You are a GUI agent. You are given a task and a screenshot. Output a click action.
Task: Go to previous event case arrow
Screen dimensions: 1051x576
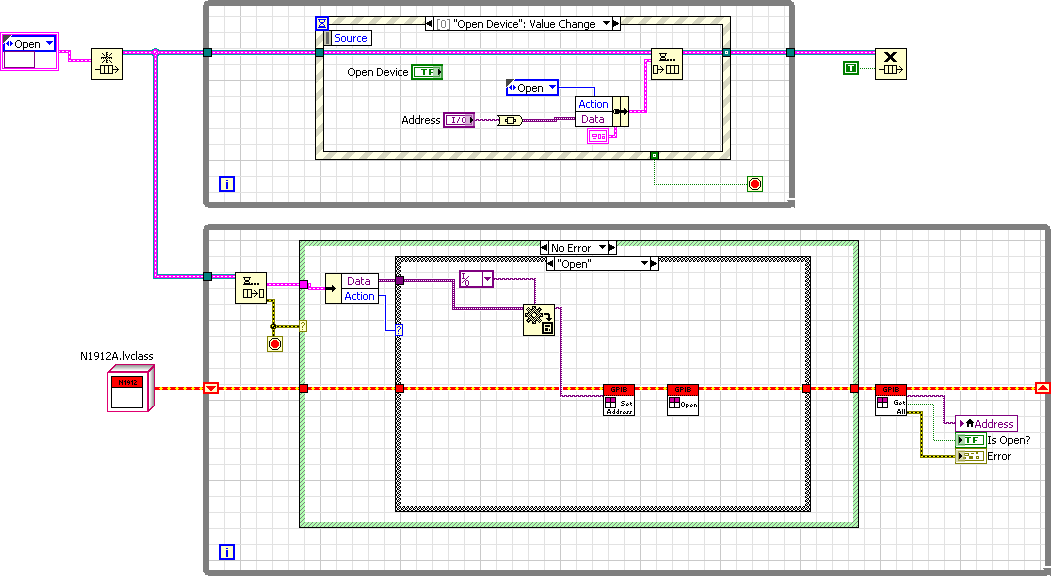click(x=429, y=23)
